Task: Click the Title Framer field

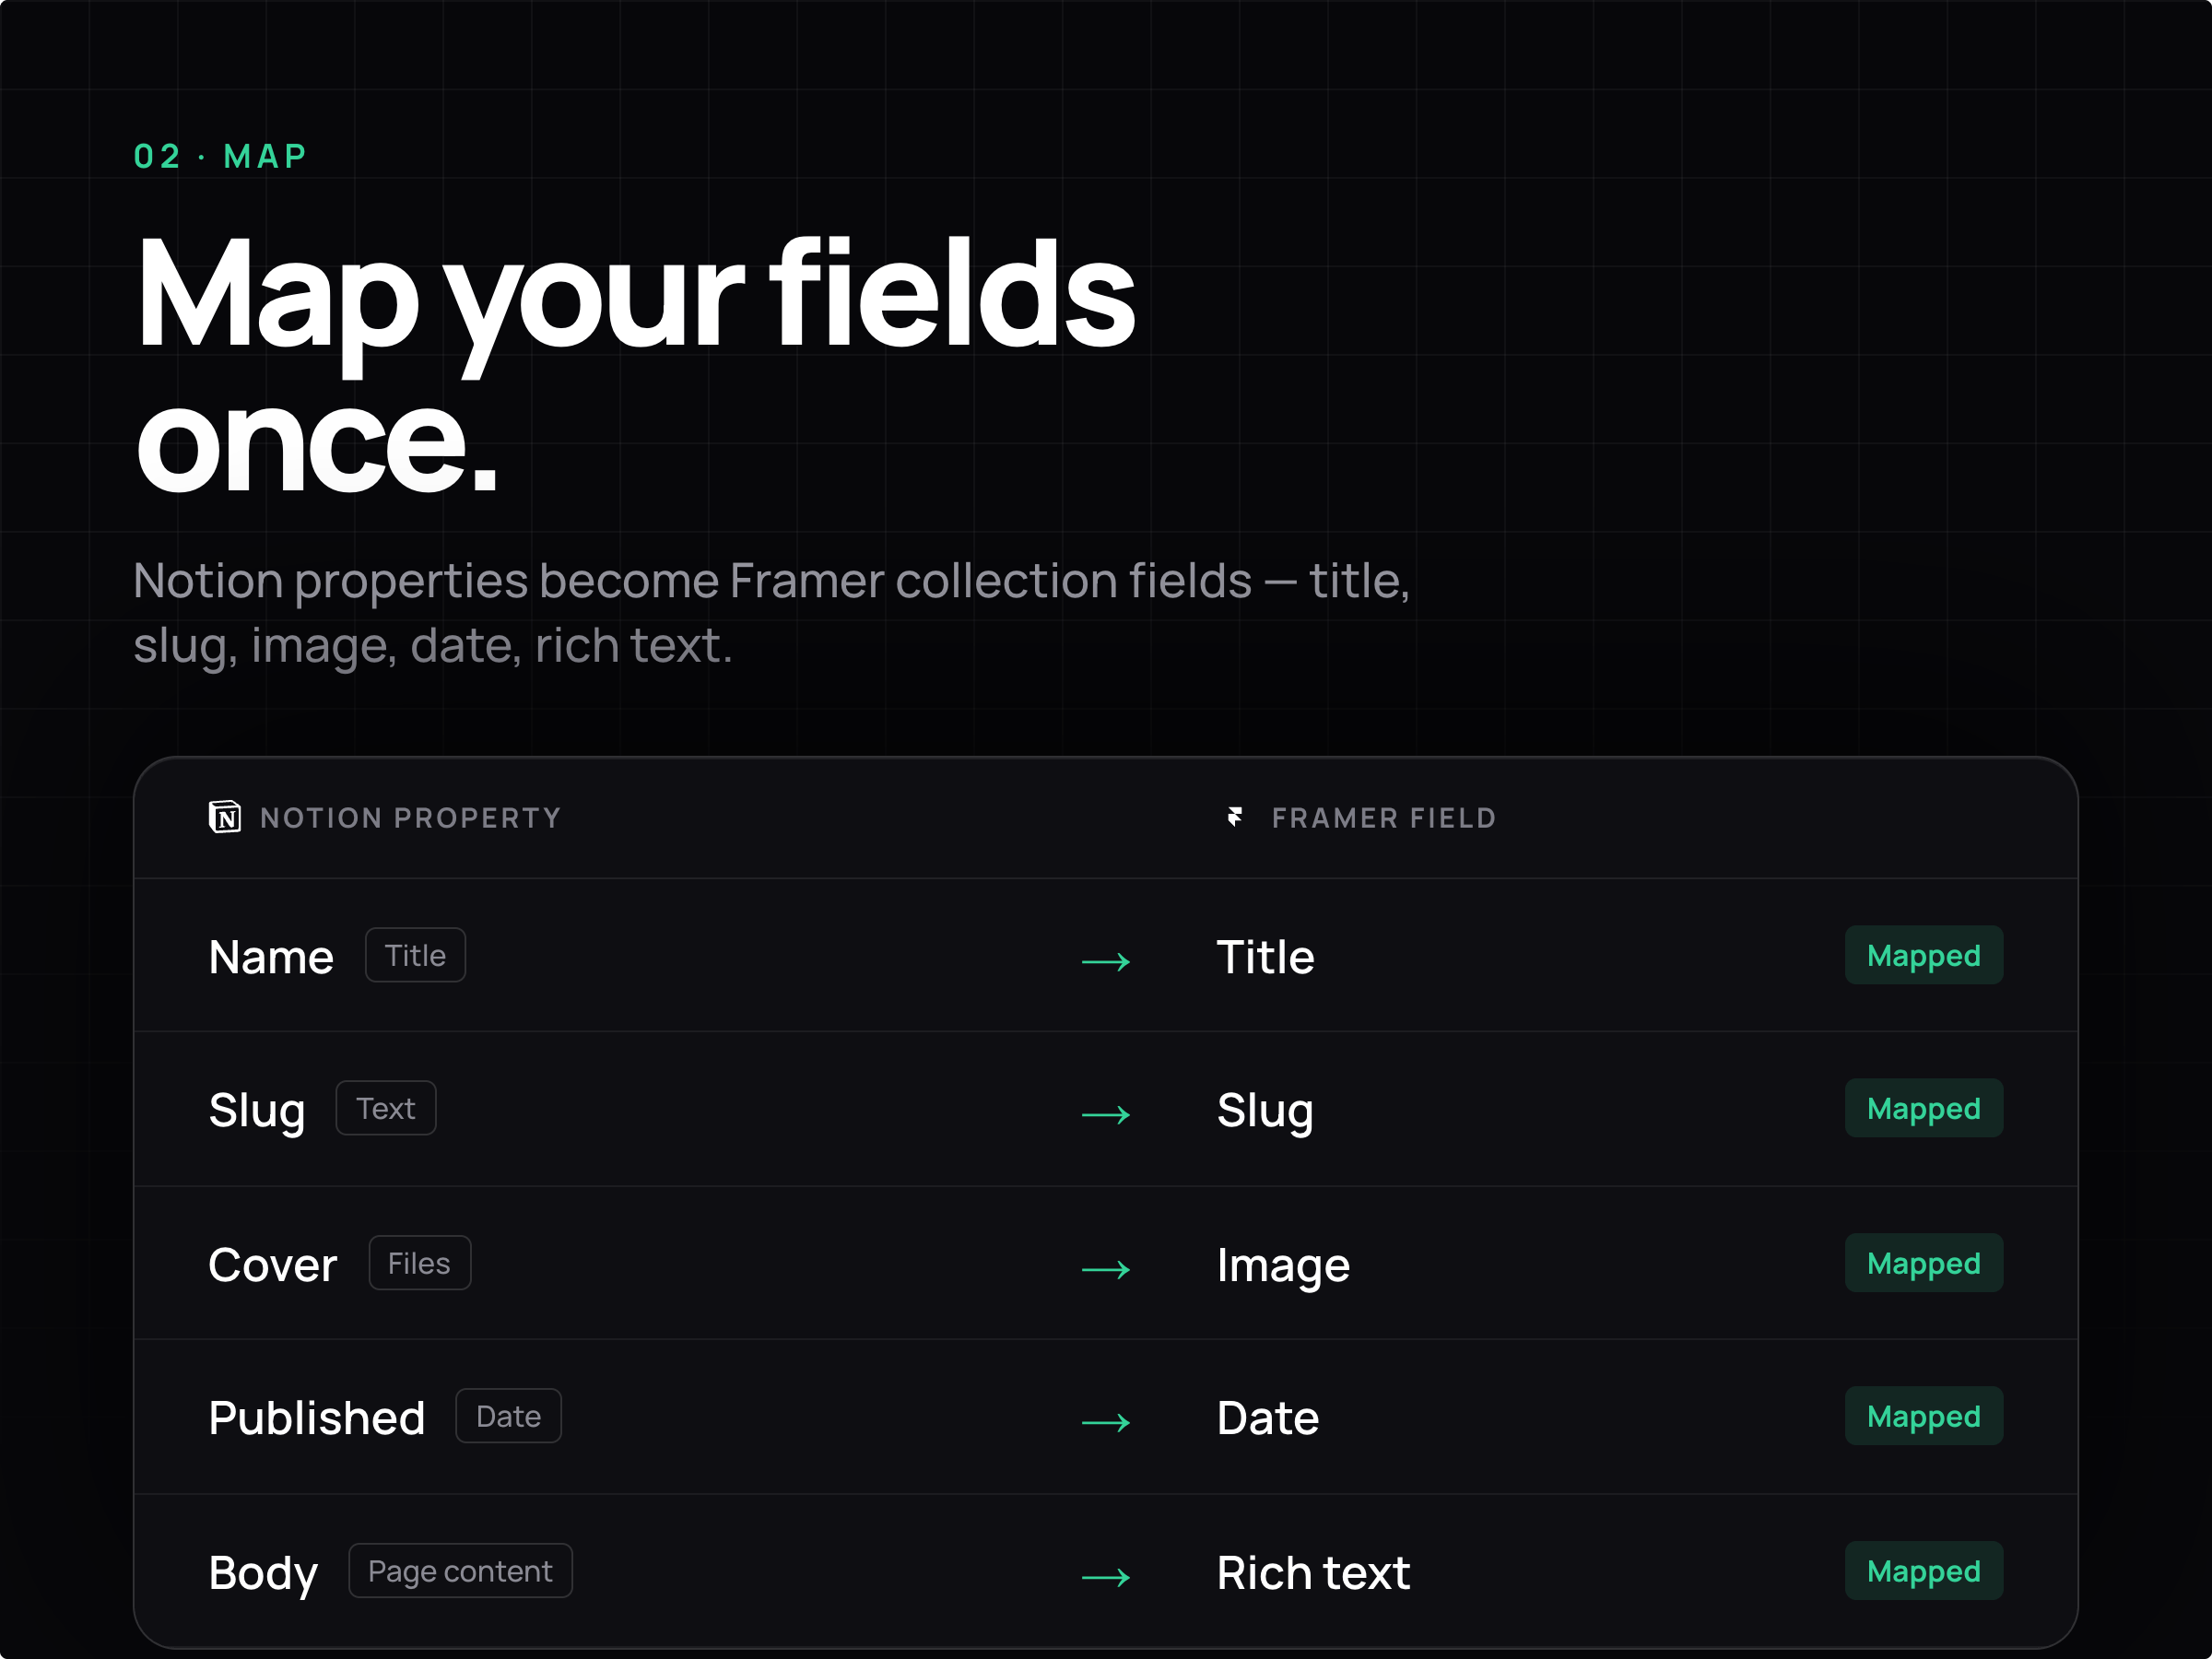Action: click(x=1265, y=957)
